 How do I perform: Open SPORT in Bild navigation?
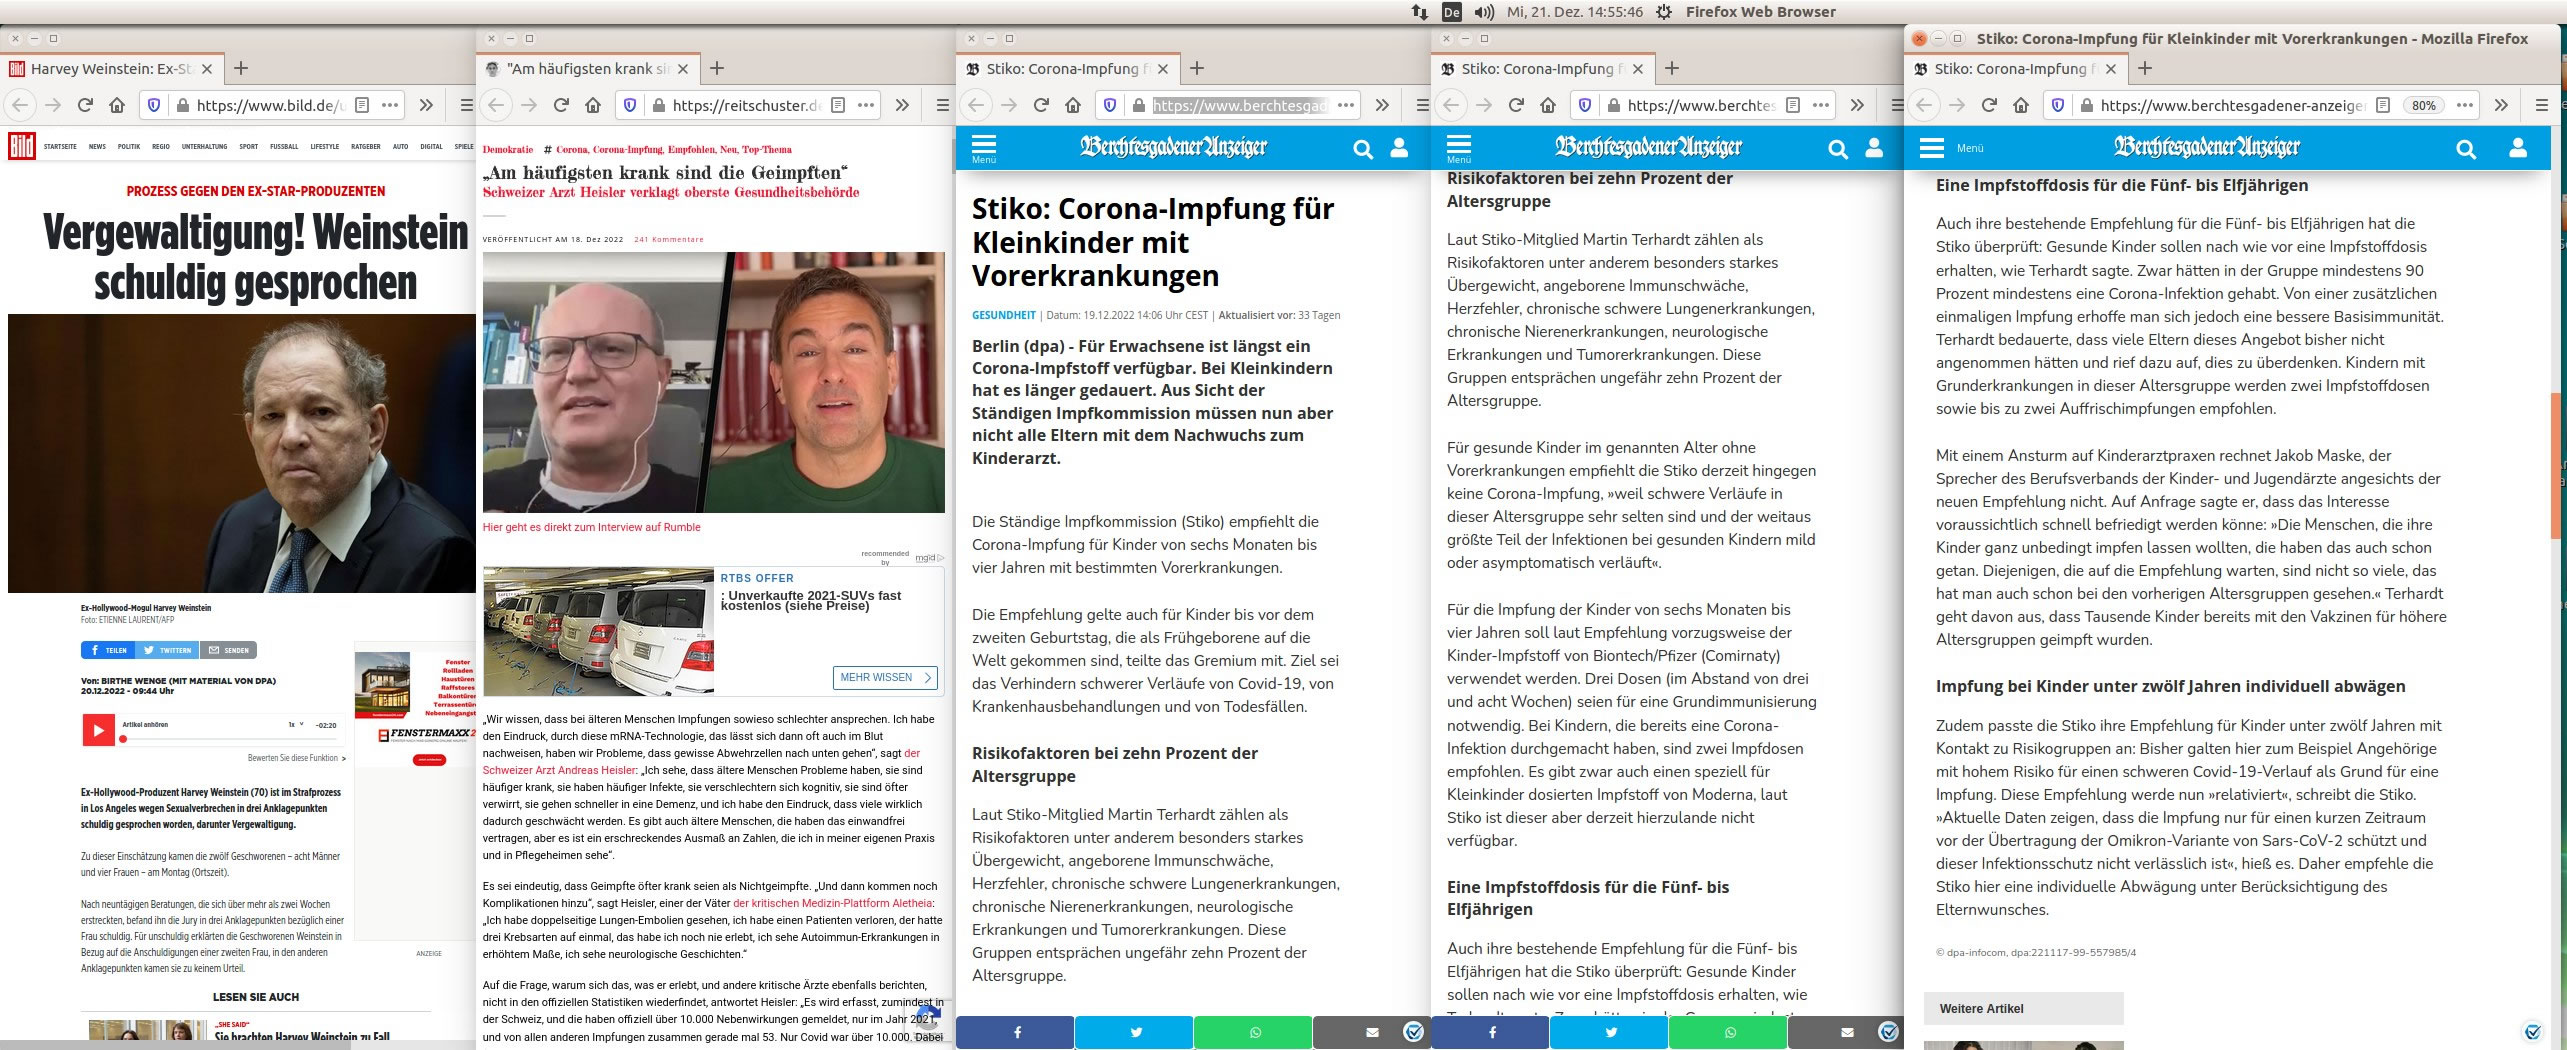pos(248,147)
